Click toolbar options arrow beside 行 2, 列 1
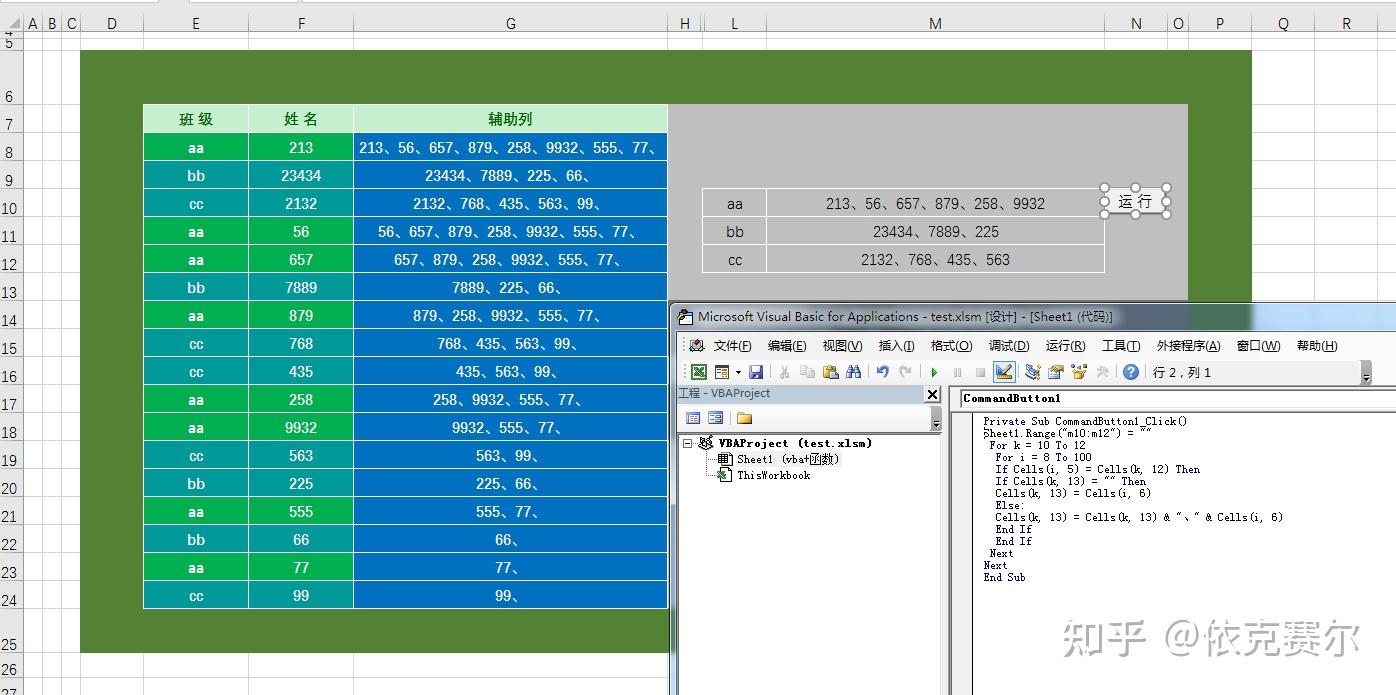Screen dimensions: 1396x695 pyautogui.click(x=1366, y=373)
